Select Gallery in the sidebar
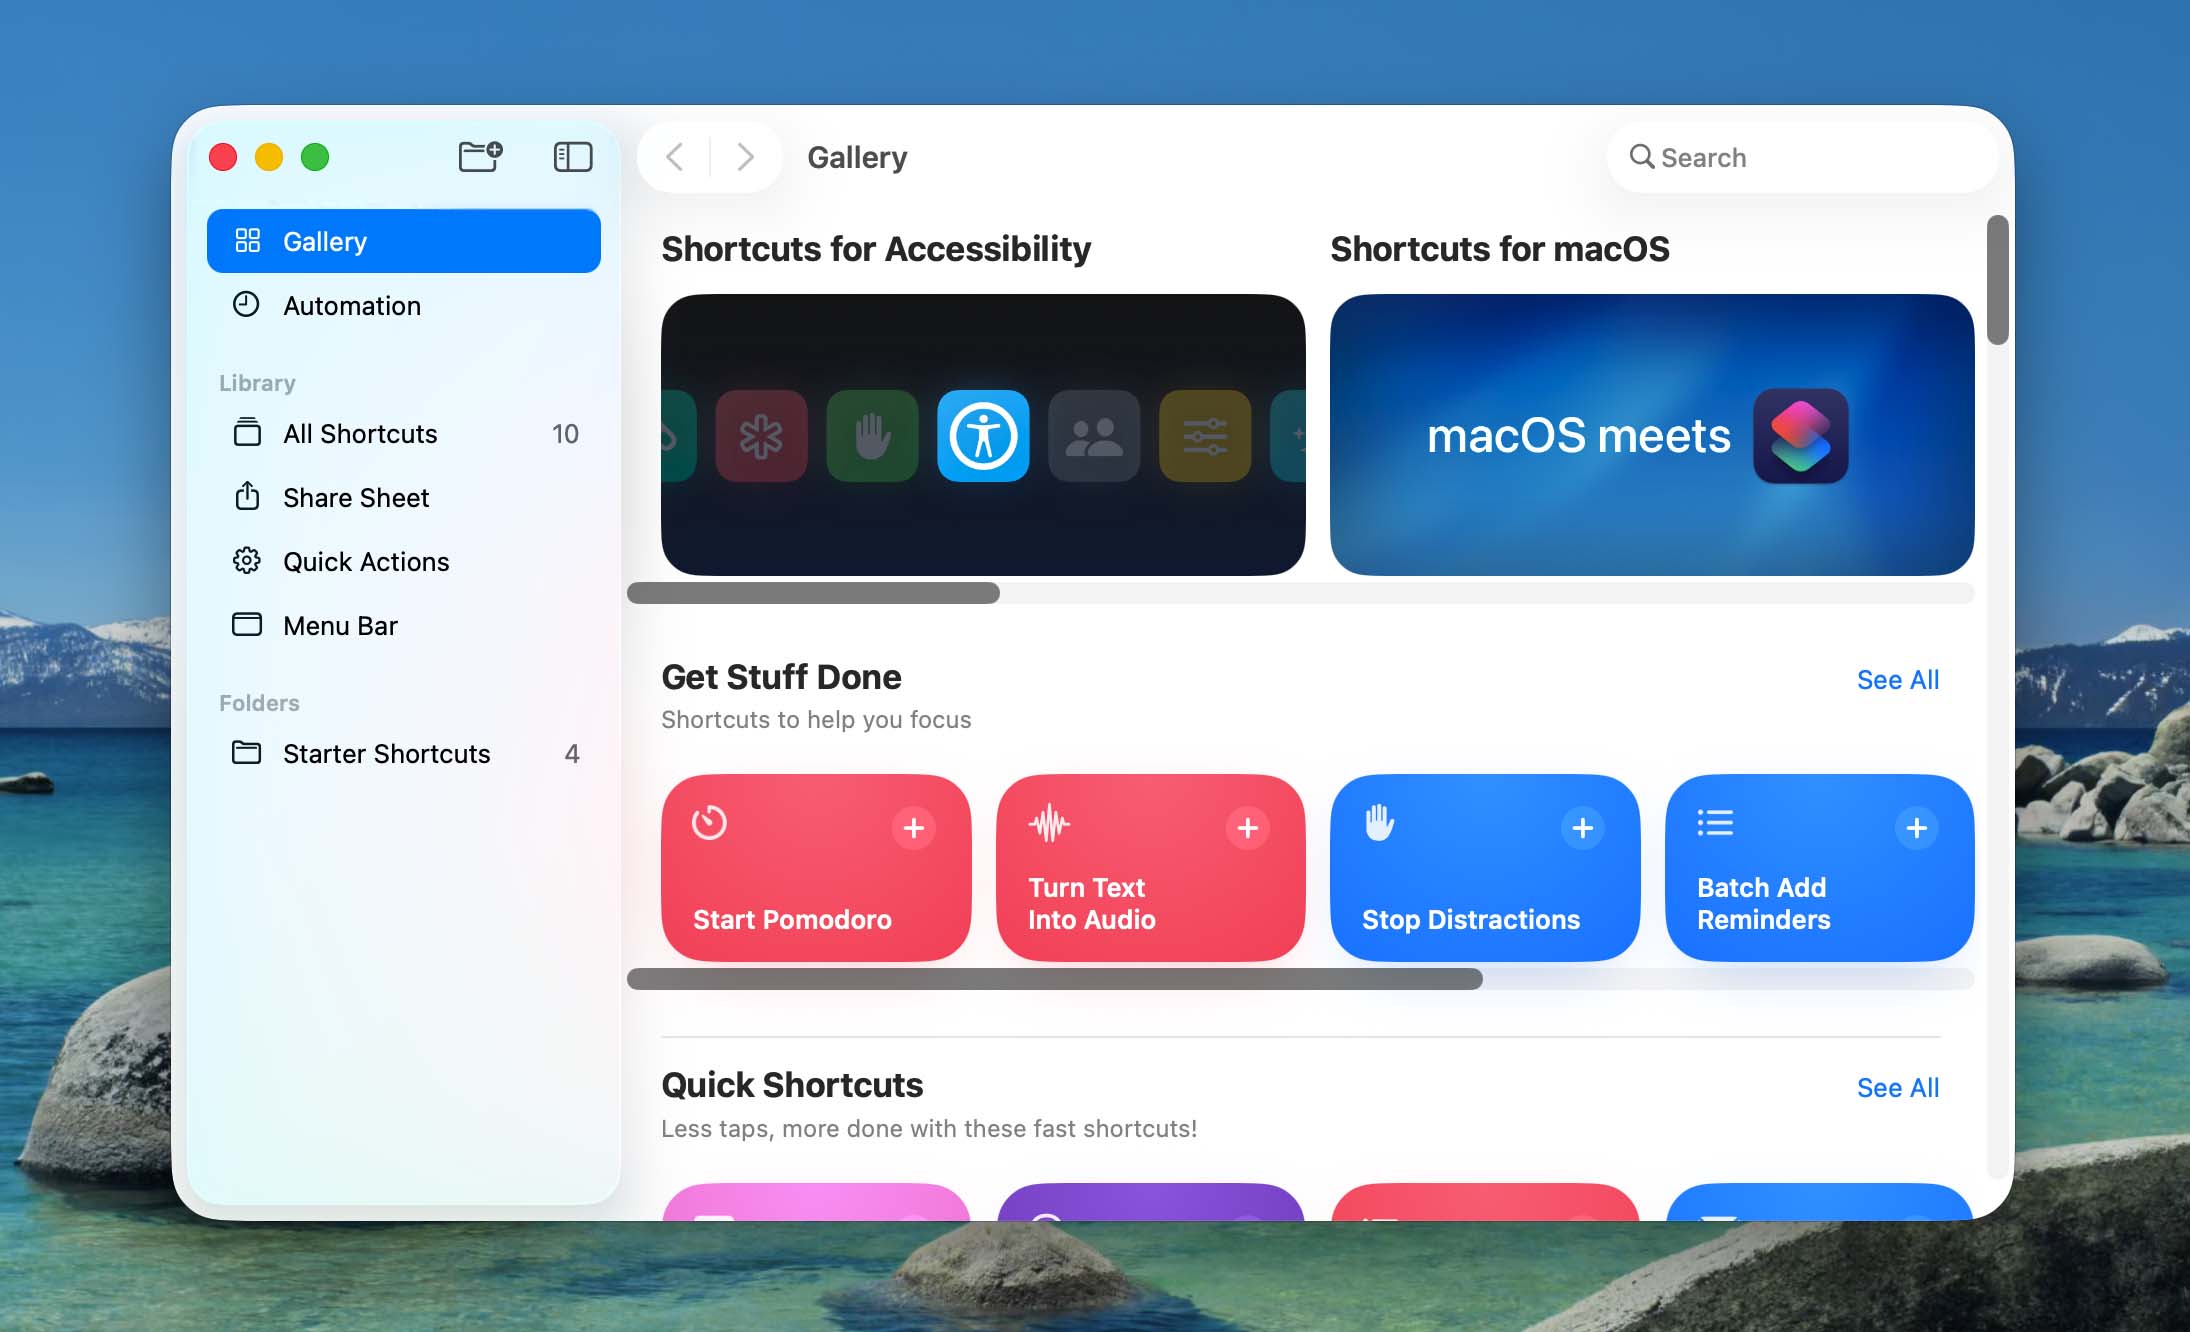Viewport: 2190px width, 1332px height. [403, 241]
